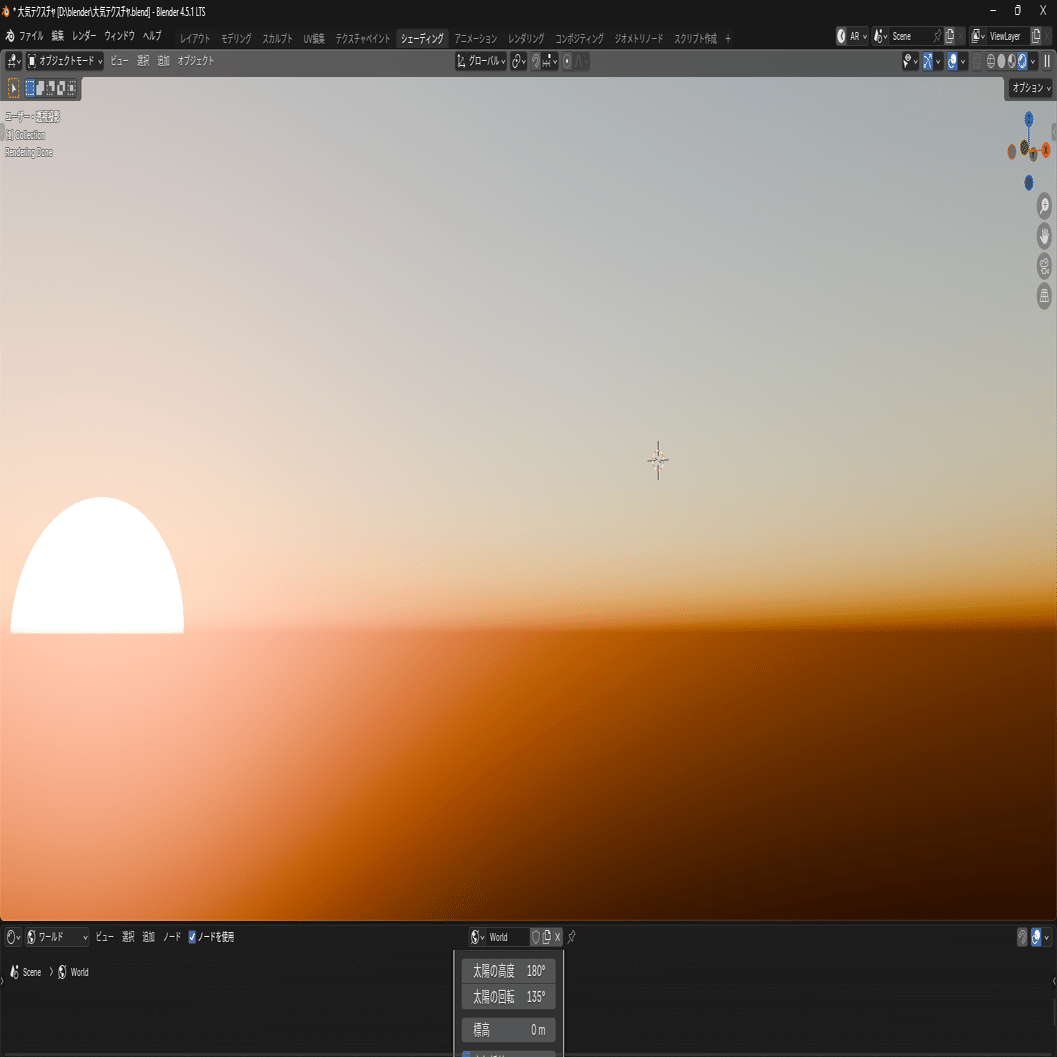The width and height of the screenshot is (1057, 1057).
Task: Switch to material preview shading
Action: pos(1012,62)
